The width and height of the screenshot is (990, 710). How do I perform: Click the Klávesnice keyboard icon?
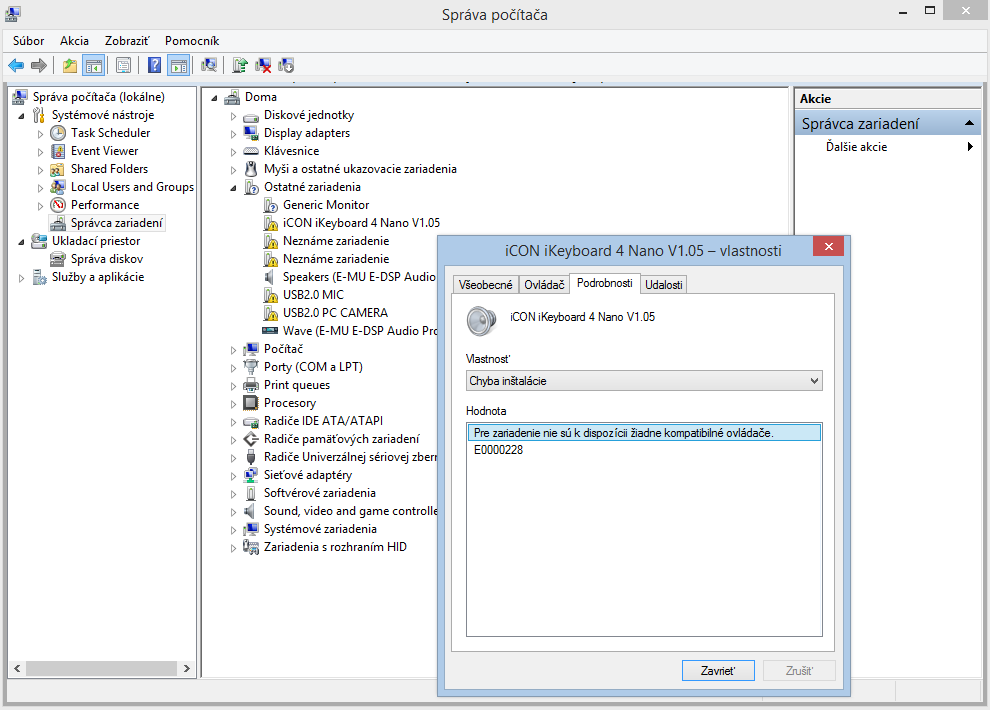click(x=251, y=151)
